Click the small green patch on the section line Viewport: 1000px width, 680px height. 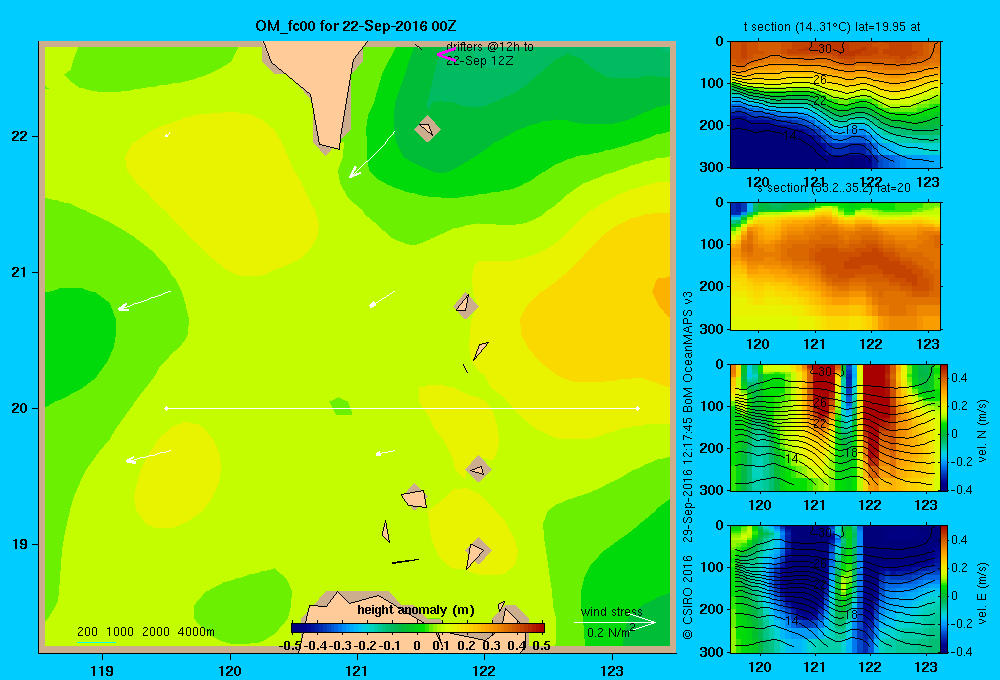pos(341,406)
